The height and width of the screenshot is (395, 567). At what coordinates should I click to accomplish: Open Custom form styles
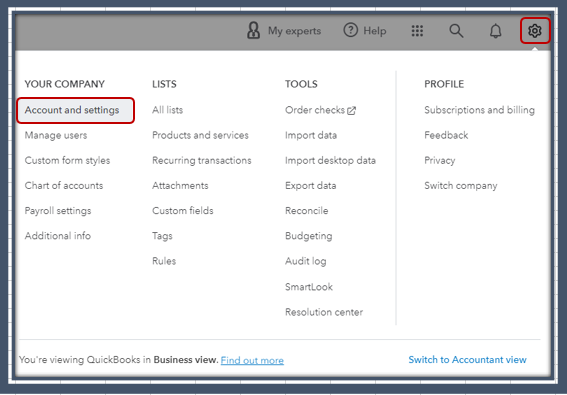click(x=67, y=161)
